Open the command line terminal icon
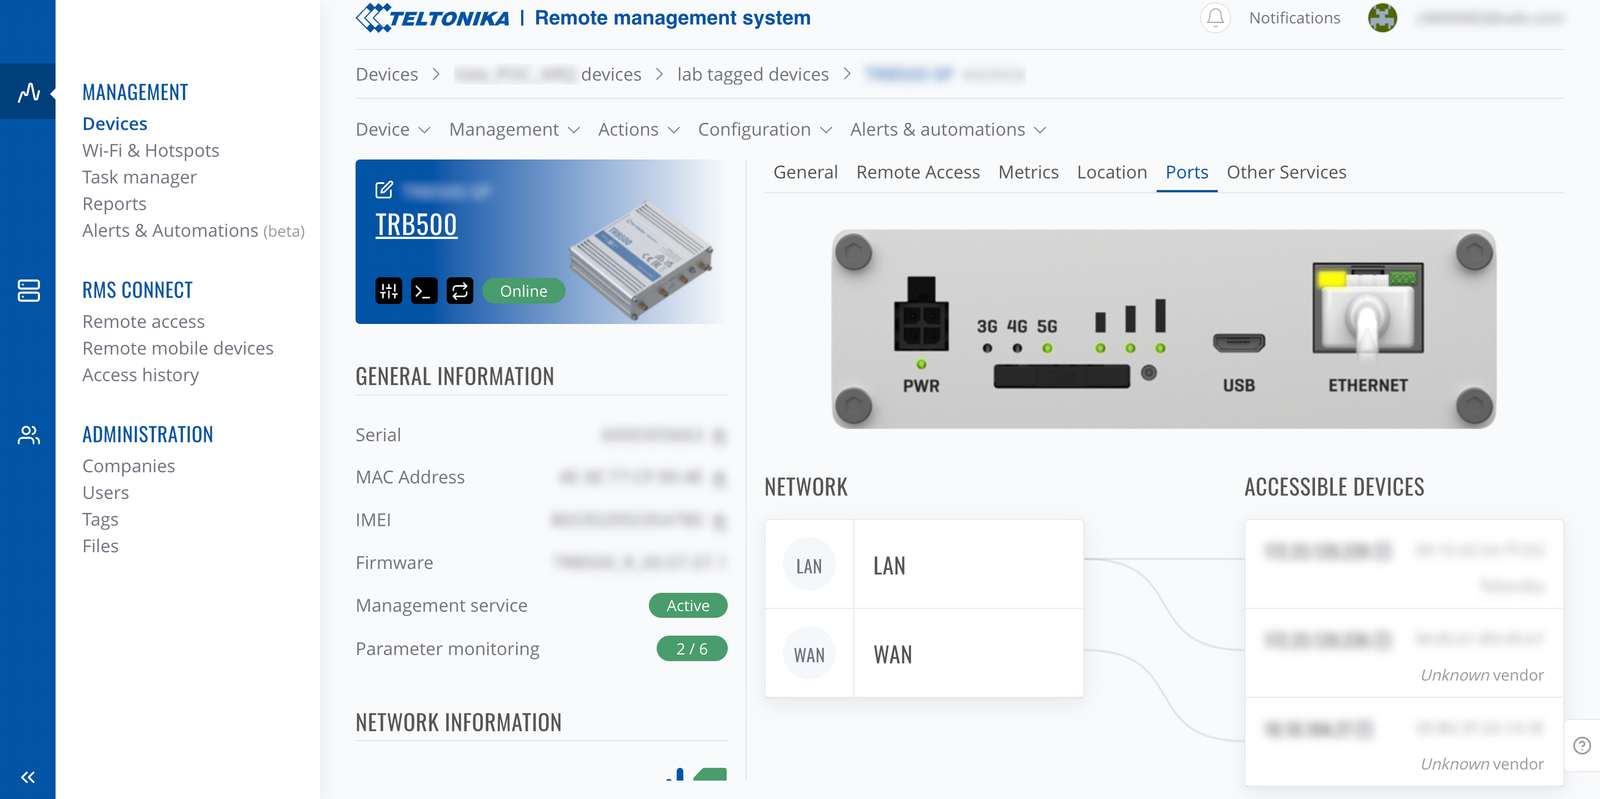 (424, 291)
